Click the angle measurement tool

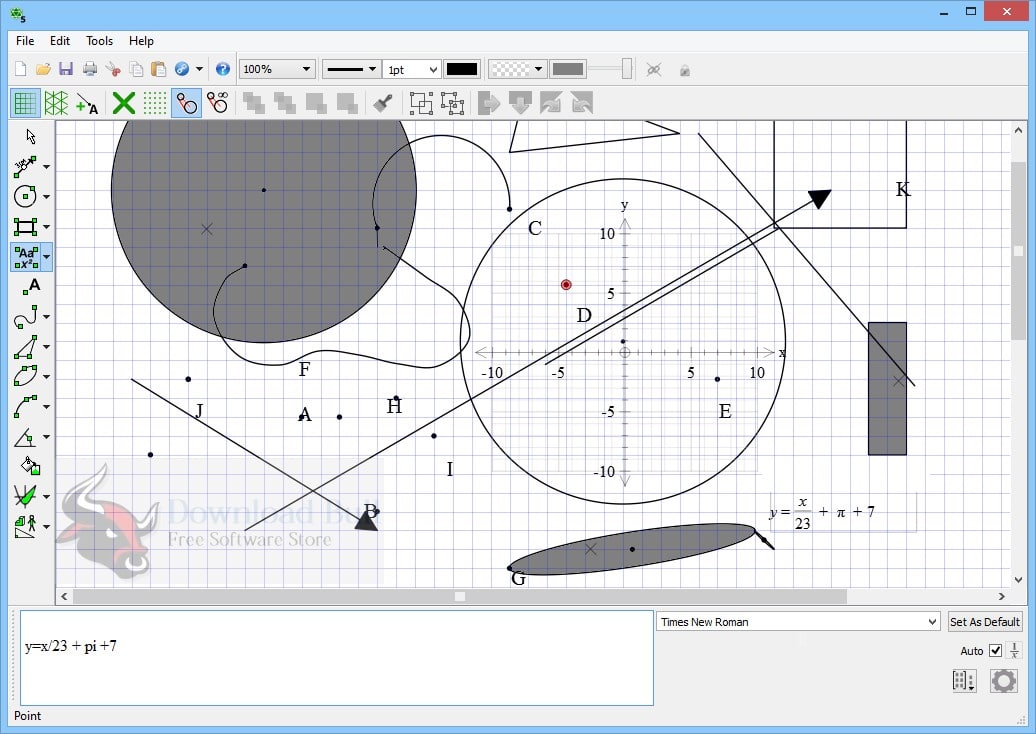[x=25, y=438]
